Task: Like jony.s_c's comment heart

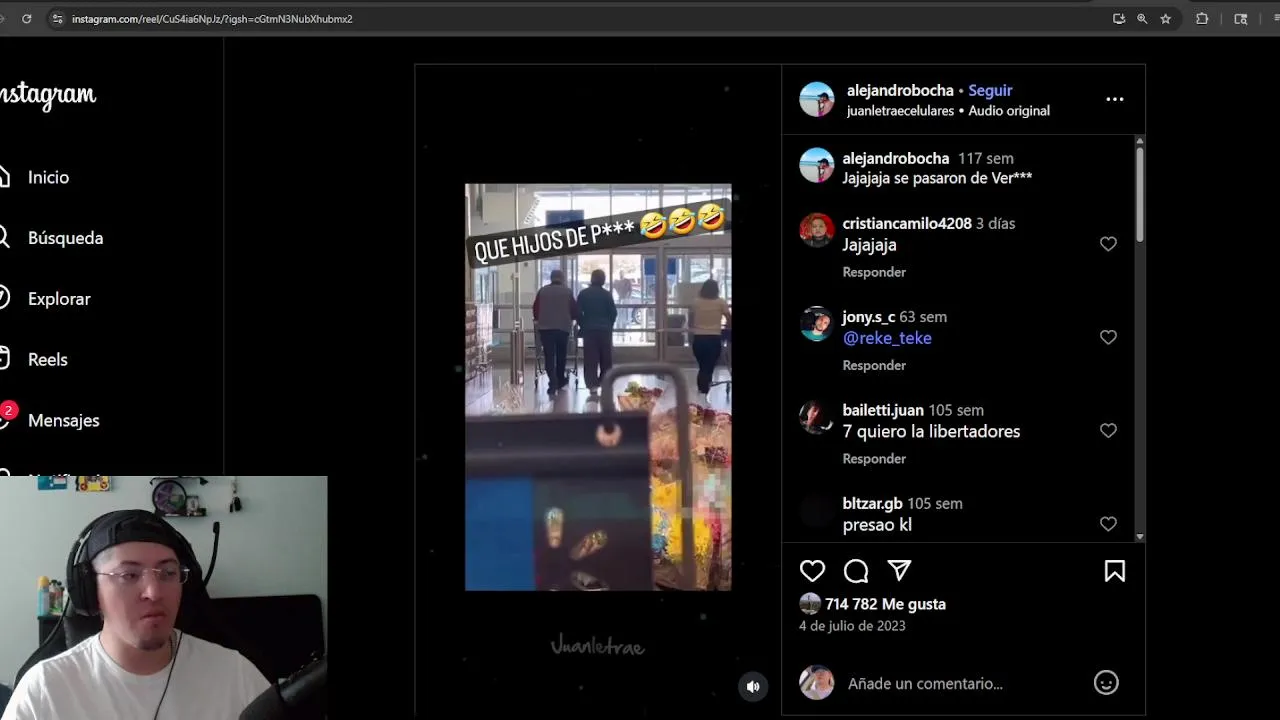Action: coord(1108,337)
